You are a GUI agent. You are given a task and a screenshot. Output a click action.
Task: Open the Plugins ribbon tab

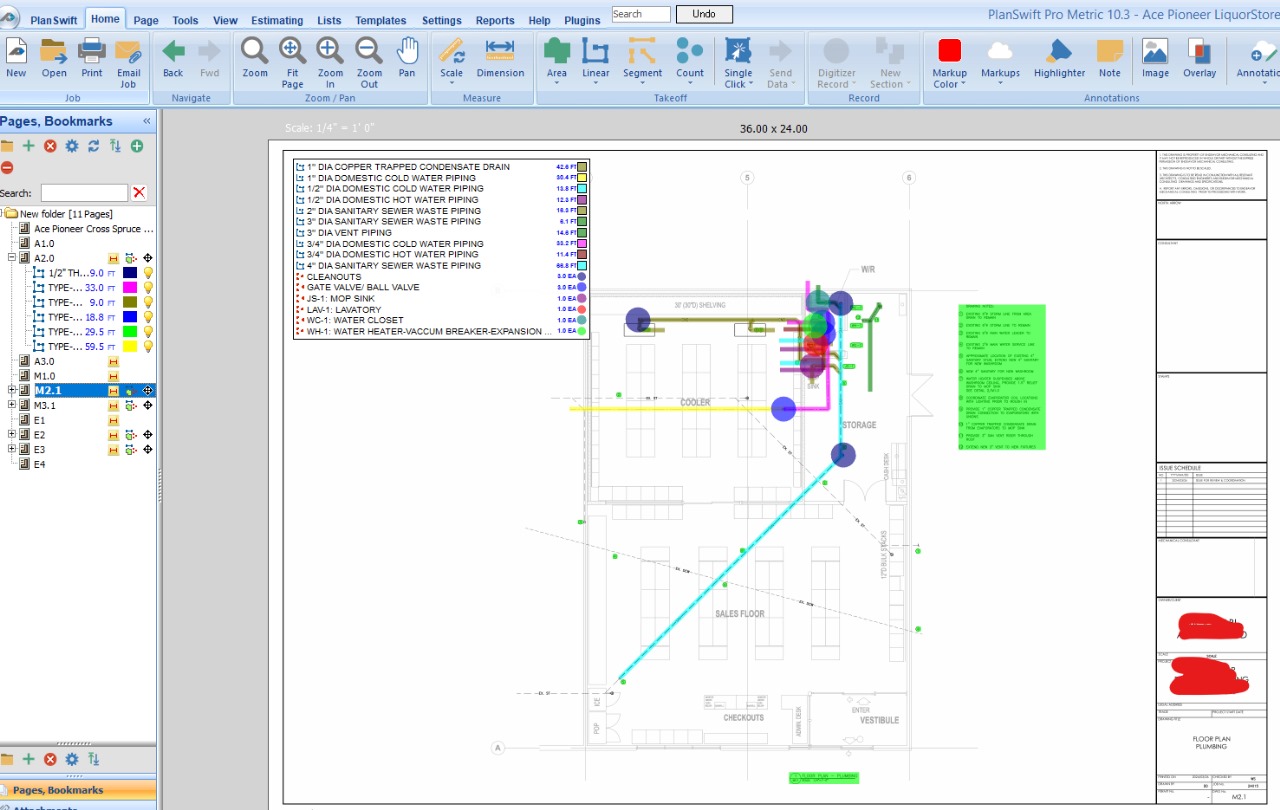coord(582,20)
